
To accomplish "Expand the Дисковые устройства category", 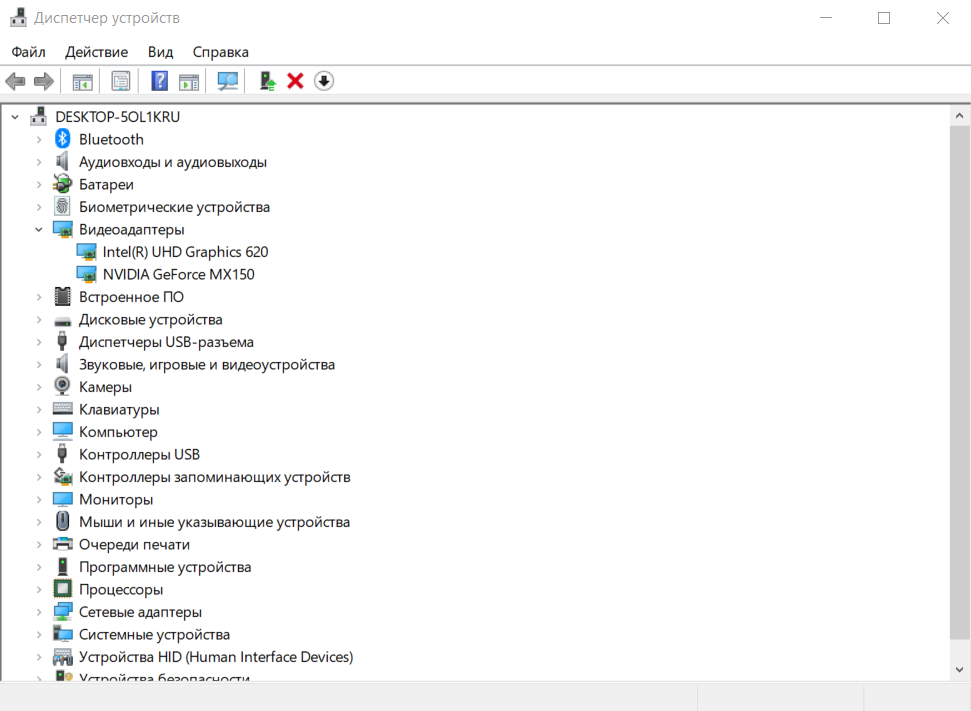I will (x=38, y=320).
